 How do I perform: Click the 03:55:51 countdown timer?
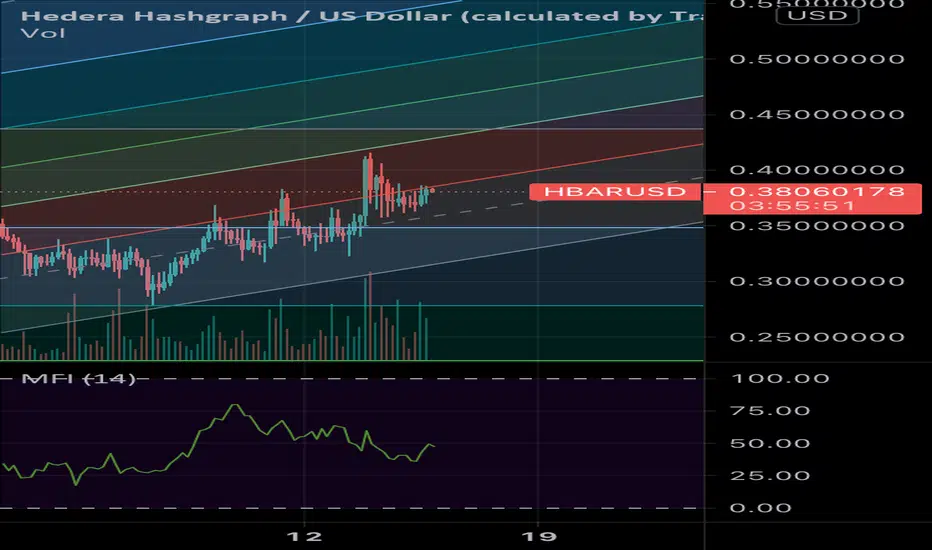(x=792, y=206)
